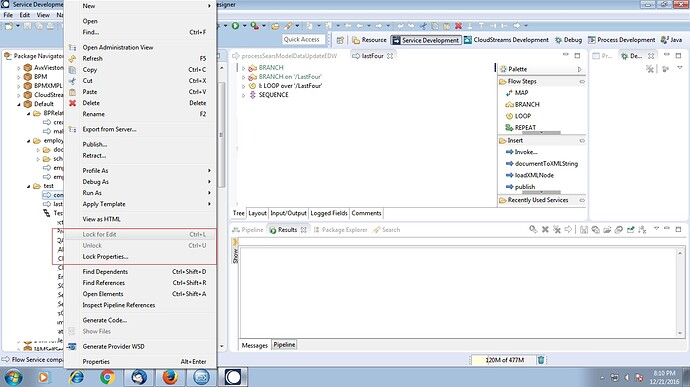
Task: Open Firefox from the Windows taskbar
Action: [170, 377]
